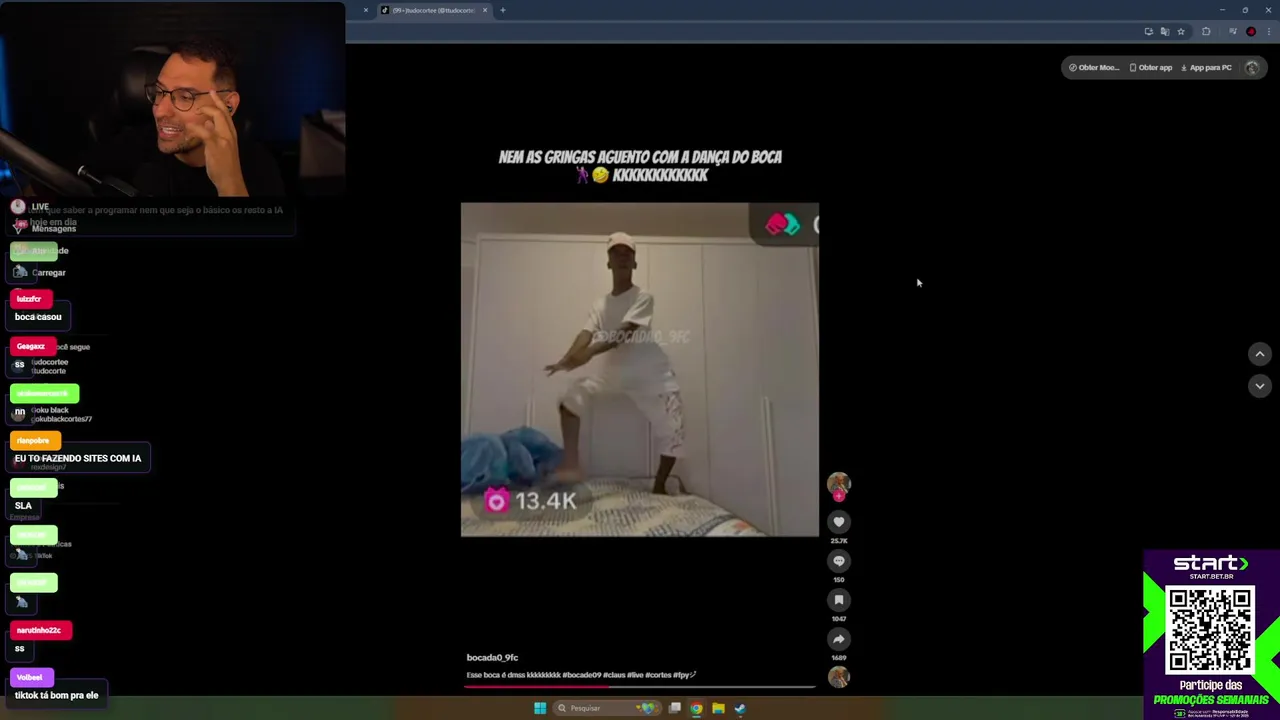The image size is (1280, 720).
Task: Click chat message 'tiktok tá bom pra ele'
Action: (56, 695)
